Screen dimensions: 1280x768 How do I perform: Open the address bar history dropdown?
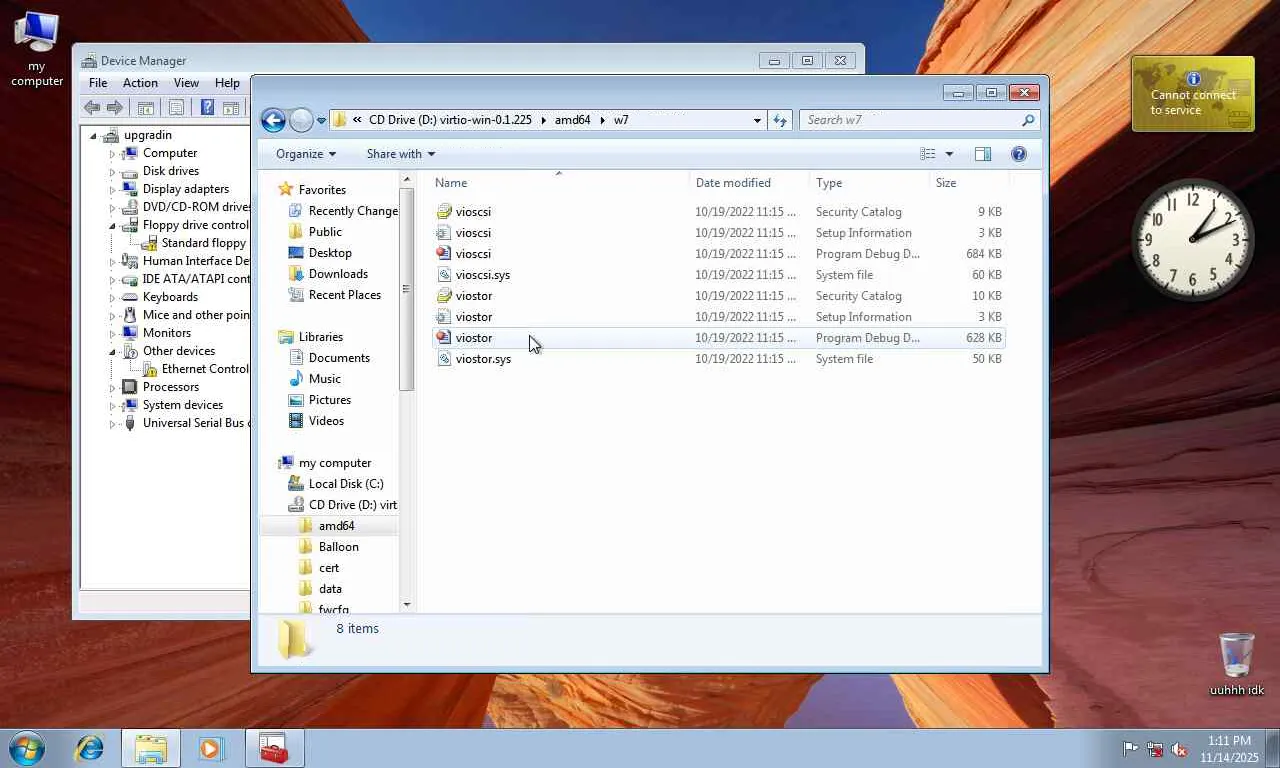tap(757, 120)
